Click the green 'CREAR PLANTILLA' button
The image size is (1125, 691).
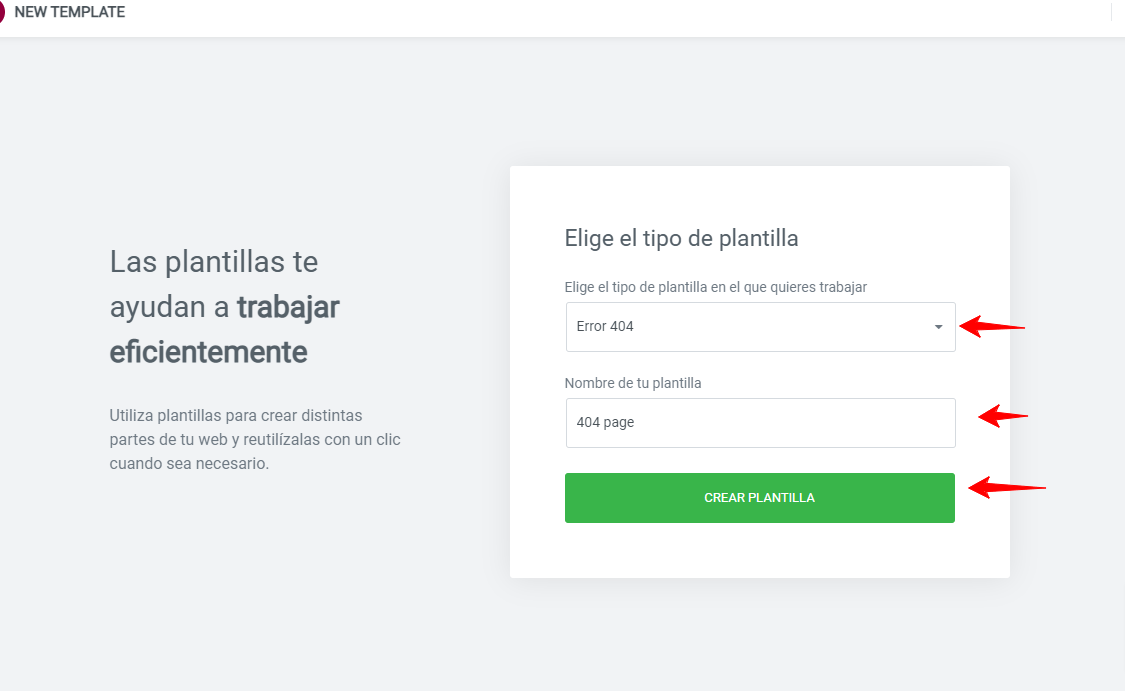click(x=760, y=498)
